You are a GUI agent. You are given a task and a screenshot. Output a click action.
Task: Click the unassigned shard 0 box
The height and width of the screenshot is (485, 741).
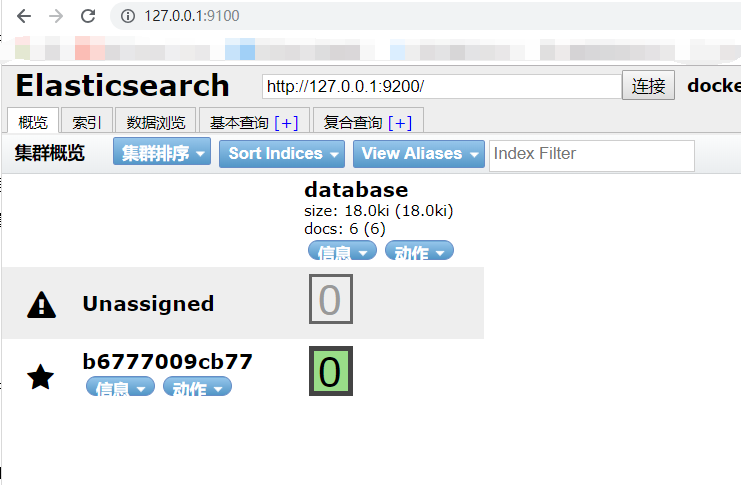pyautogui.click(x=331, y=299)
